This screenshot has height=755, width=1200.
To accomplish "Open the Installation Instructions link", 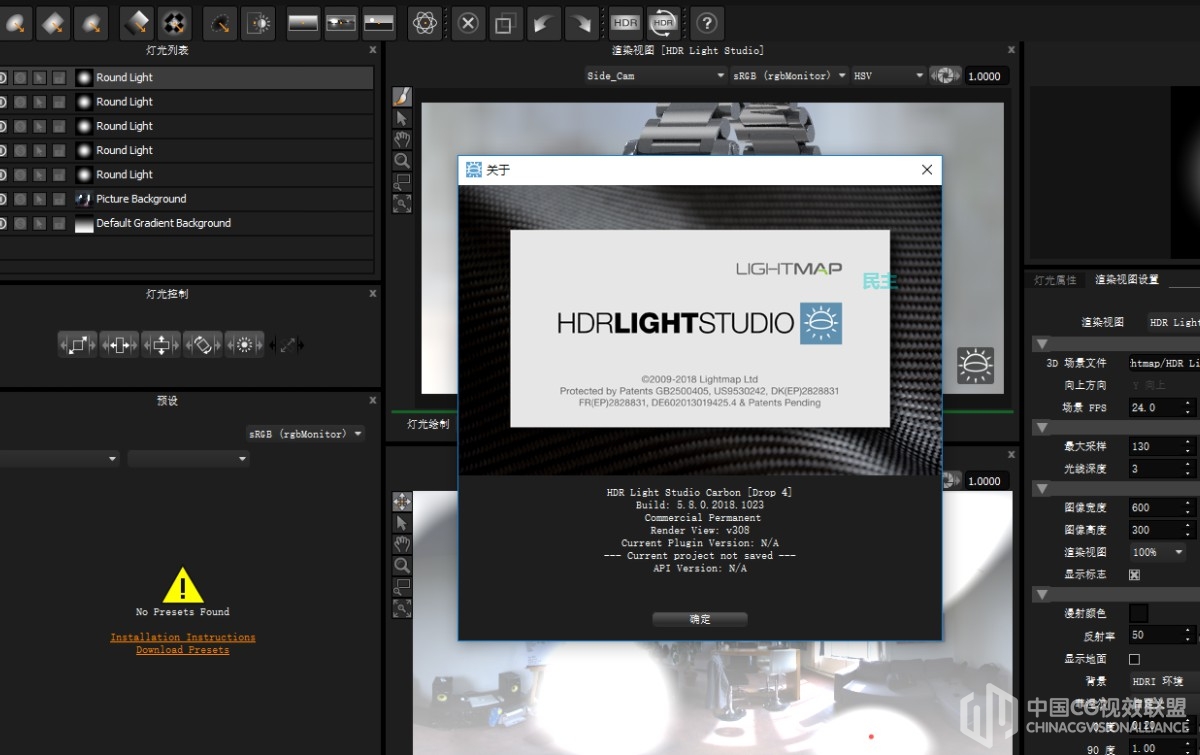I will (183, 637).
